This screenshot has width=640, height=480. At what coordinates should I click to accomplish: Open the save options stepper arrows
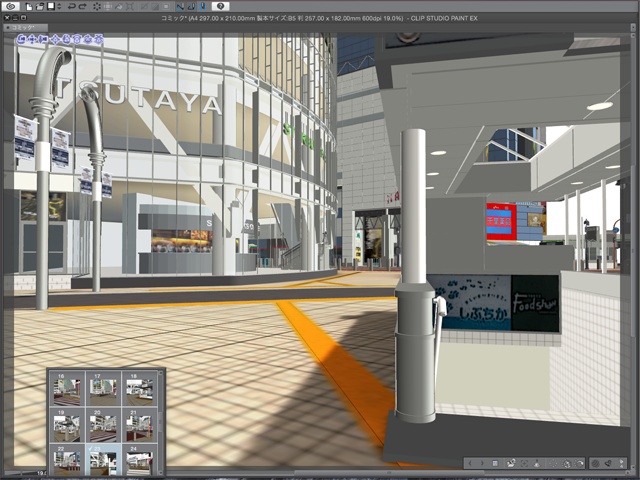point(60,6)
